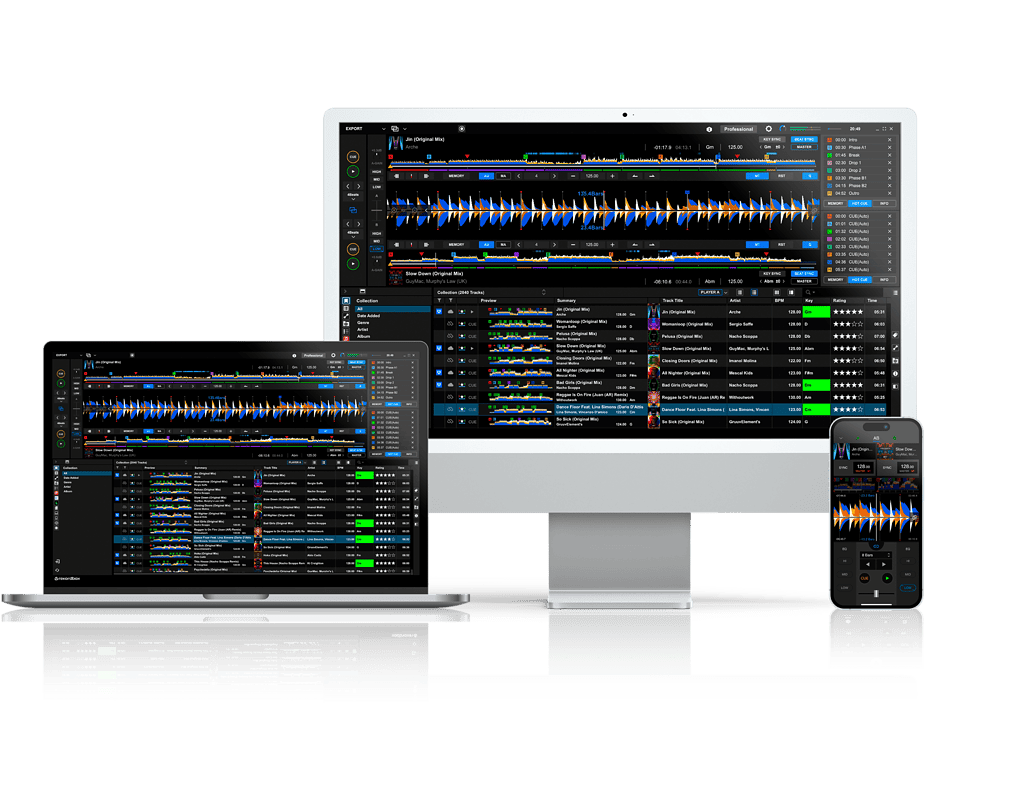Click the crossfader between A and B on iMac
1024x811 pixels.
(x=377, y=210)
